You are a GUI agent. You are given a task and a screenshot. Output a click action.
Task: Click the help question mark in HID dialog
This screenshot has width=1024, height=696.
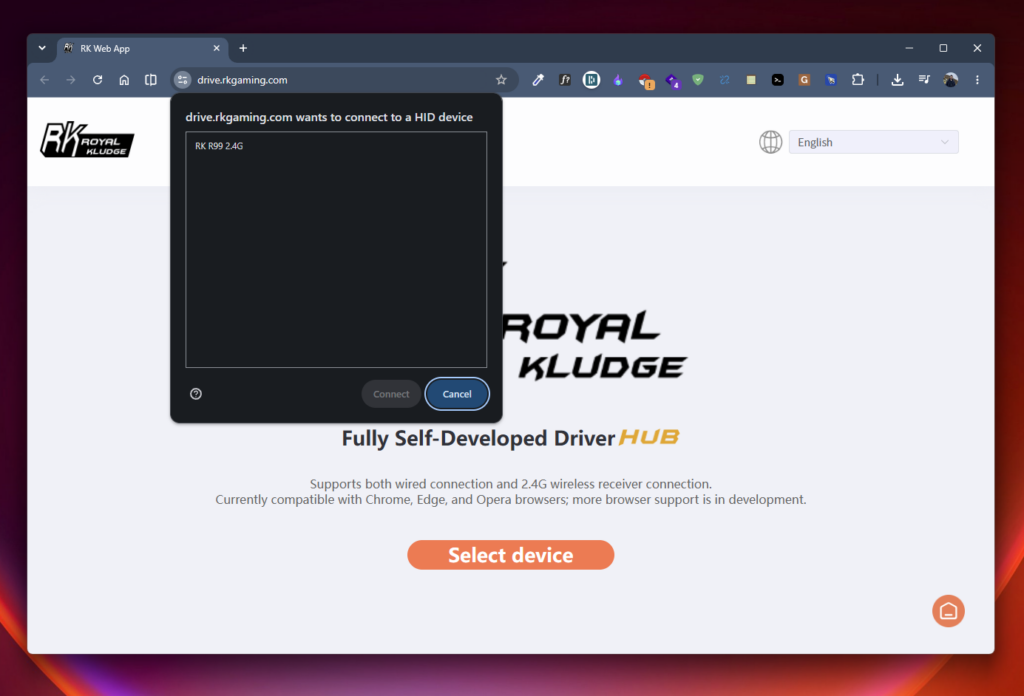(x=196, y=394)
